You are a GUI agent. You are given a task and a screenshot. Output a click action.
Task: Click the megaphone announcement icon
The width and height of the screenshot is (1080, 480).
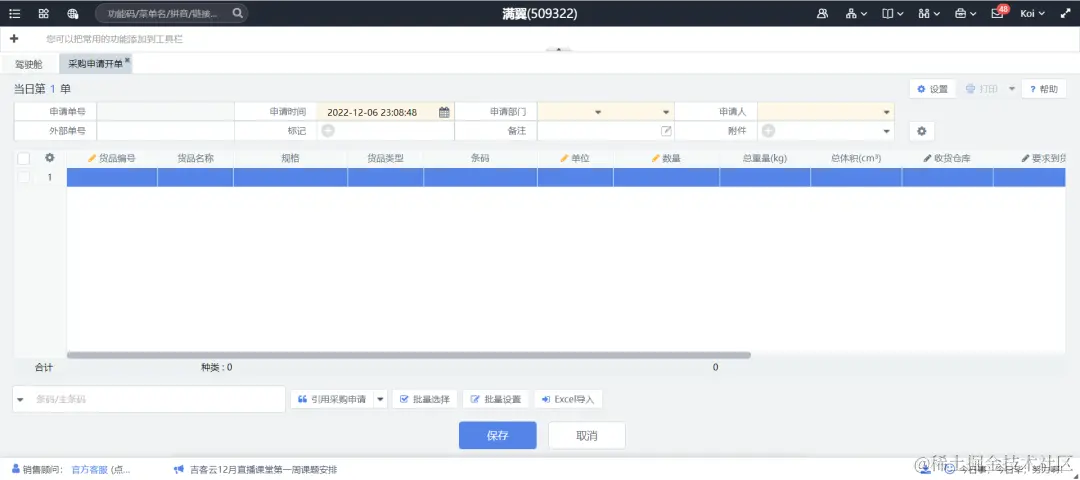click(x=179, y=470)
